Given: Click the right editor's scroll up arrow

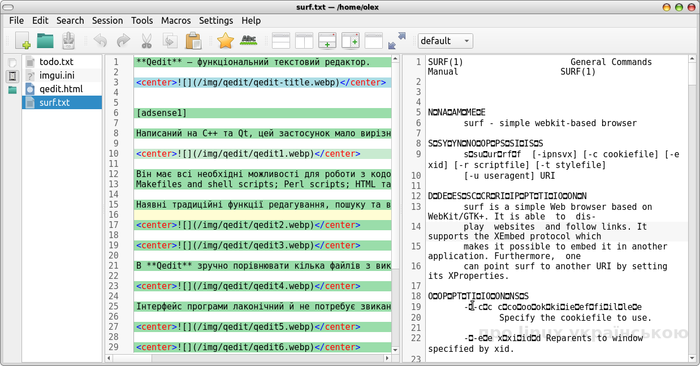Looking at the screenshot, I should [692, 59].
